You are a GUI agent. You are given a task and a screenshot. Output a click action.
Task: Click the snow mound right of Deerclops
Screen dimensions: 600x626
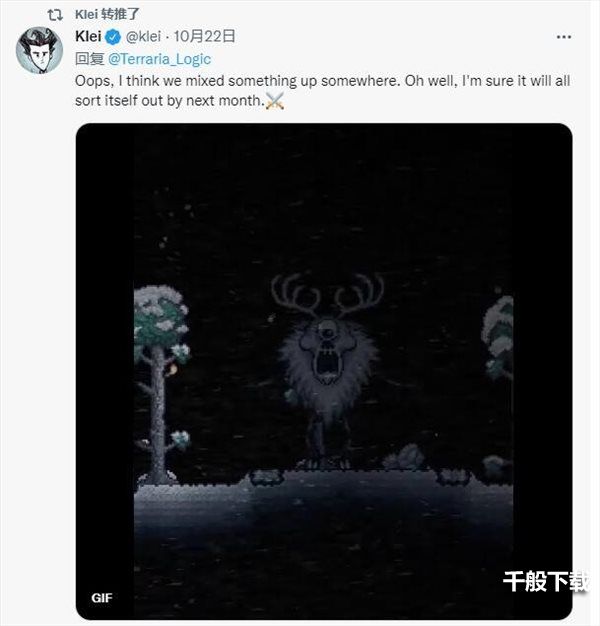coord(405,459)
